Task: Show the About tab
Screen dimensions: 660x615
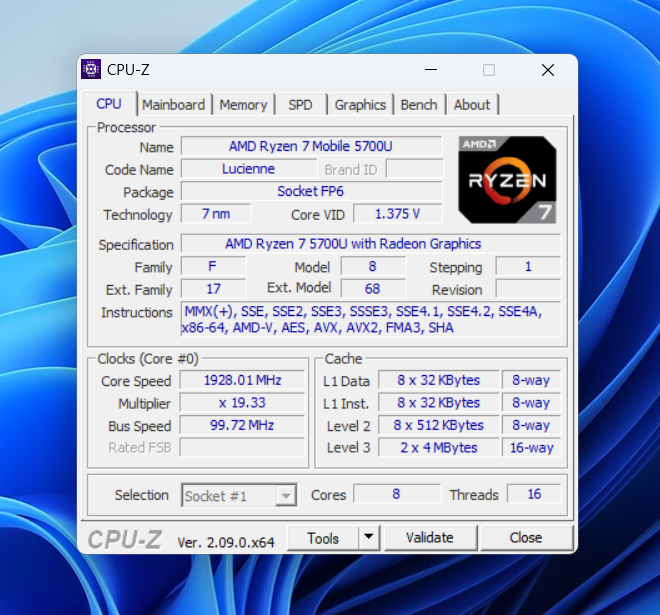Action: coord(472,105)
